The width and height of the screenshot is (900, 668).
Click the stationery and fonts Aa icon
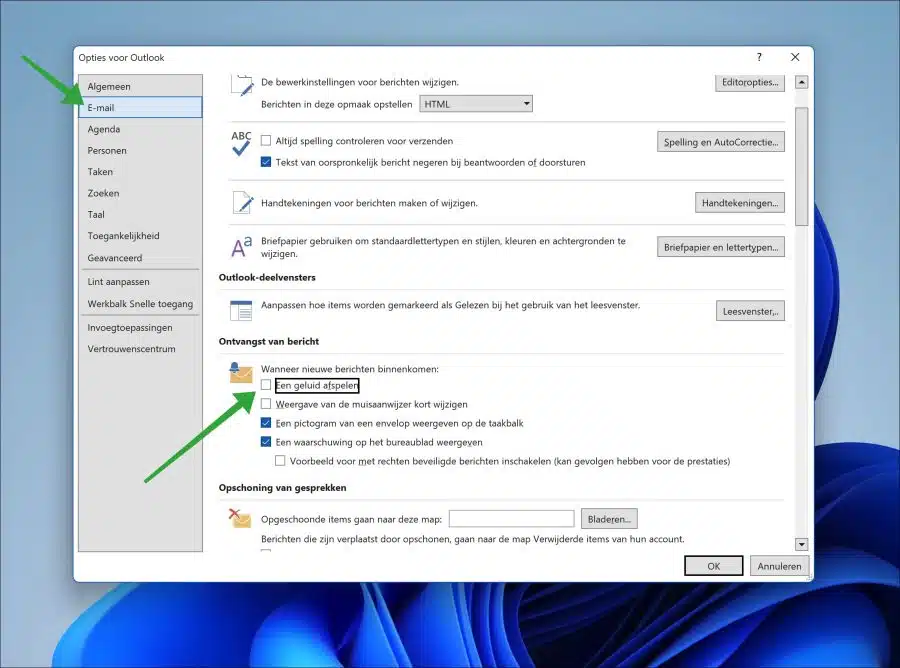point(242,247)
